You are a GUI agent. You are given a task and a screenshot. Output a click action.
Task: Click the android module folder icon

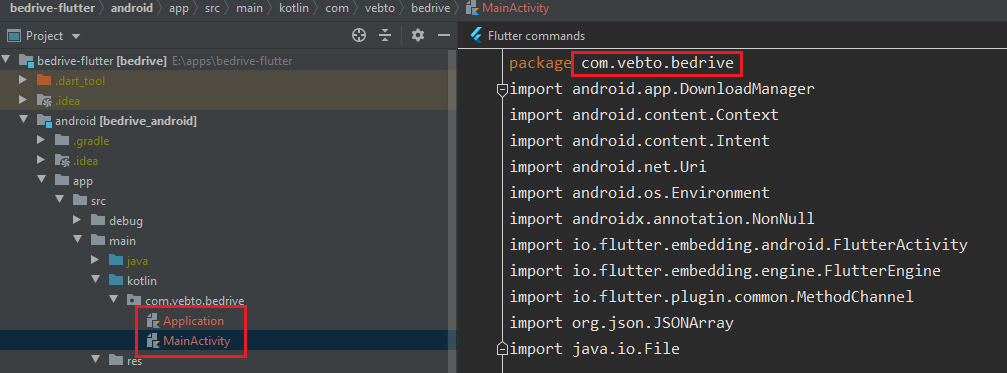point(44,121)
